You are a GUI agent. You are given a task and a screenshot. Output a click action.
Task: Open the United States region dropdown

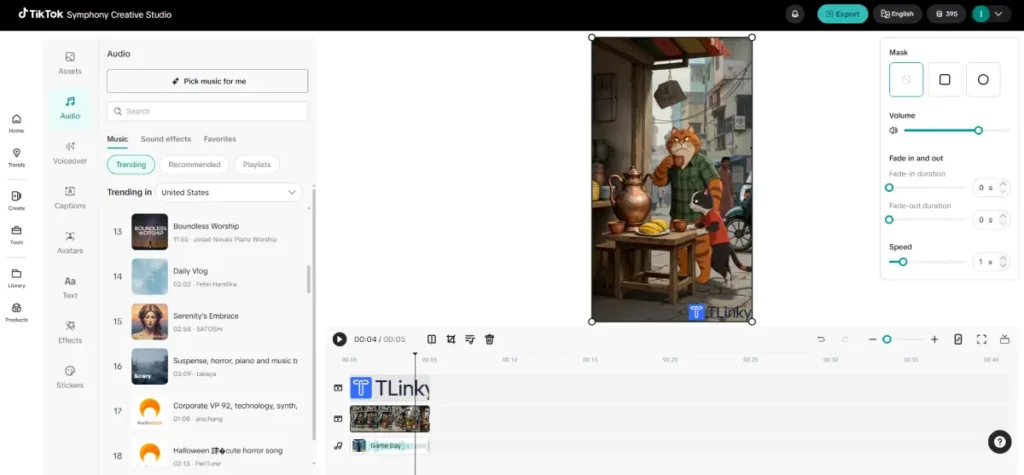pyautogui.click(x=229, y=193)
